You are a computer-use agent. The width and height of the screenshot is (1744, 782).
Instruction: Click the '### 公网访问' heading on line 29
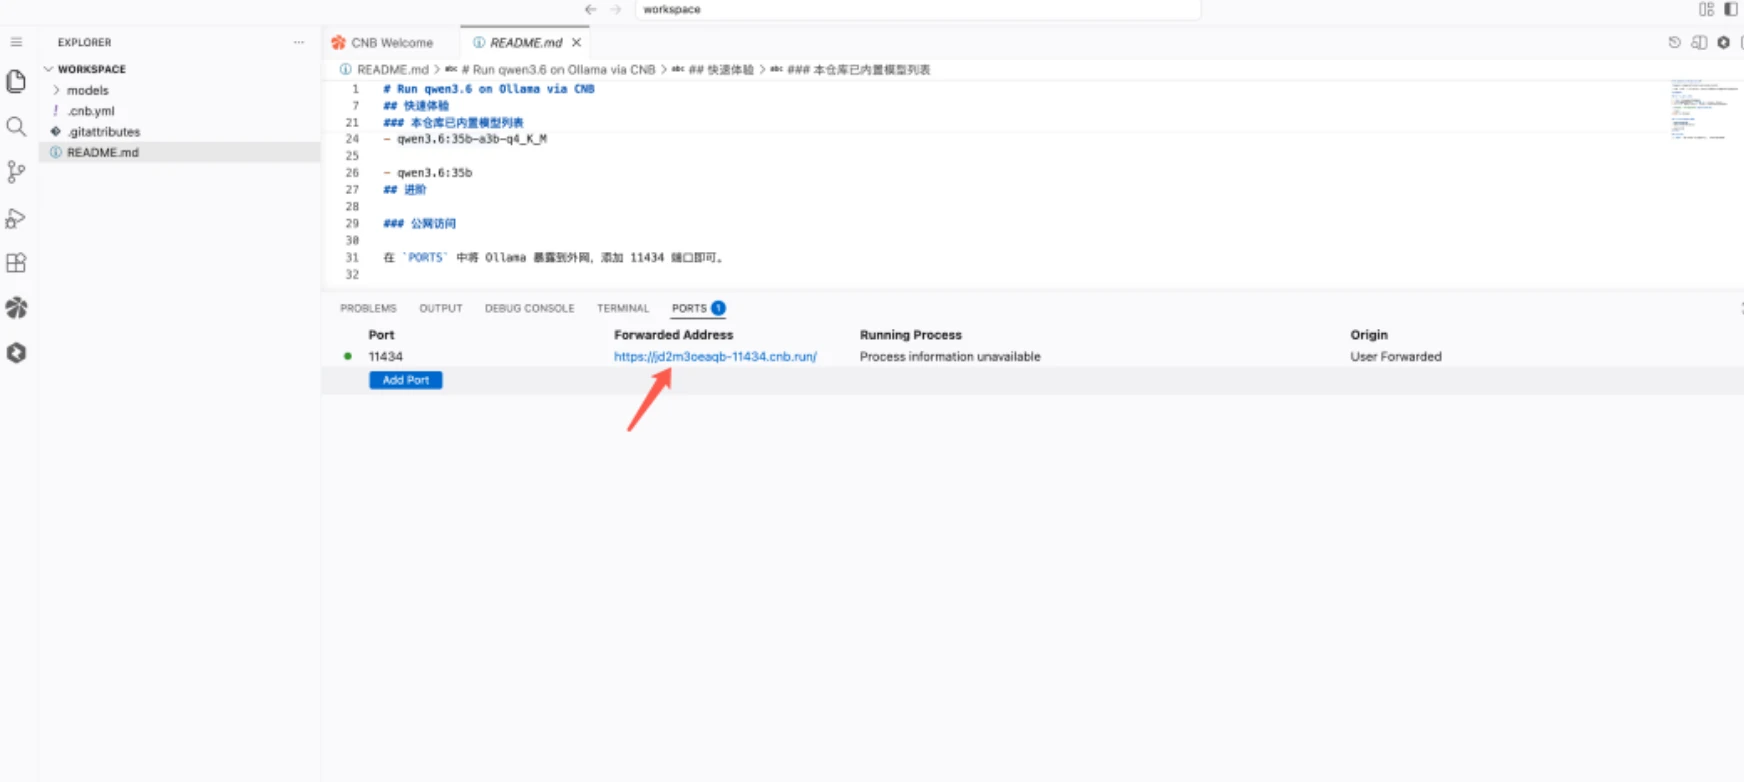pyautogui.click(x=419, y=224)
